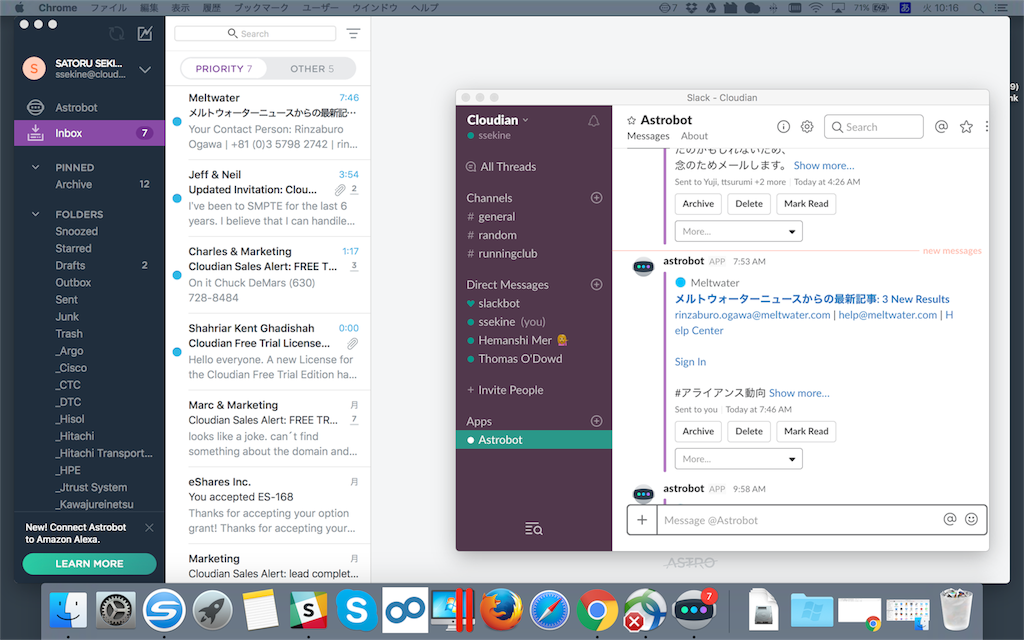The image size is (1024, 640).
Task: Toggle unread dot on Shahriar Kent Ghadishah email
Action: tap(177, 351)
